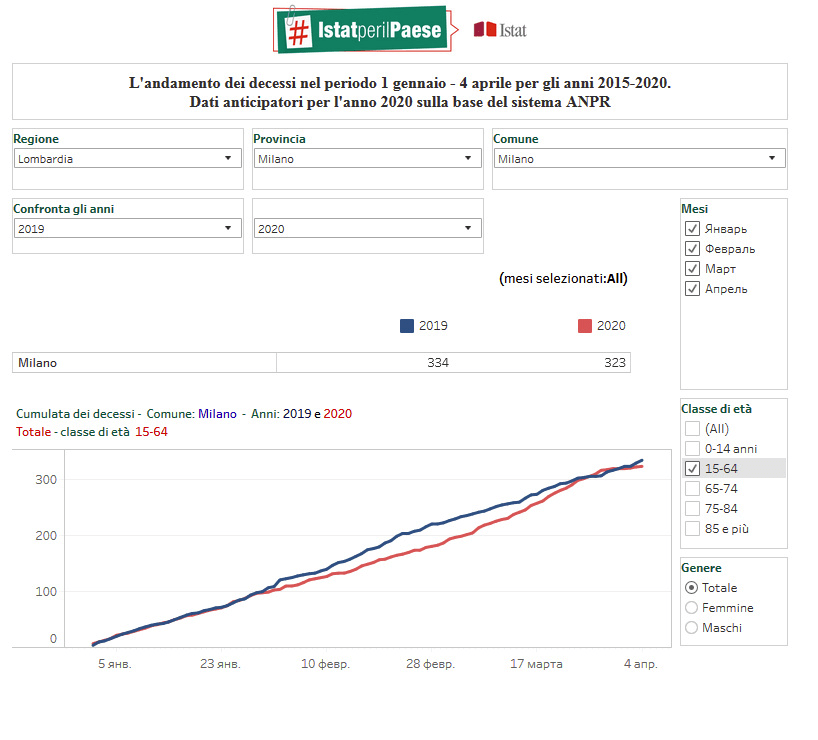Click the blue 2019 legend swatch
The width and height of the screenshot is (818, 740).
click(x=407, y=326)
